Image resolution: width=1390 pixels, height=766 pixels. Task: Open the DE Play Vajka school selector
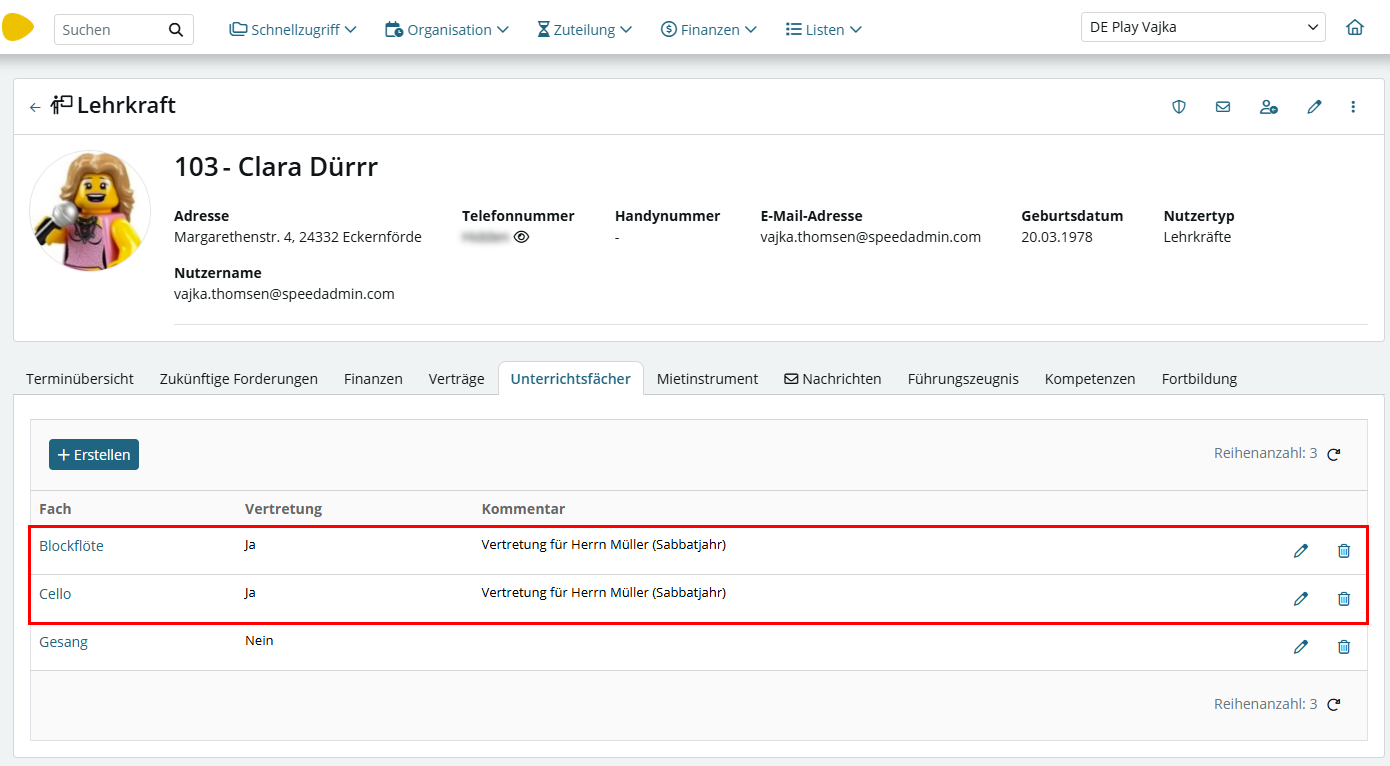[1203, 28]
